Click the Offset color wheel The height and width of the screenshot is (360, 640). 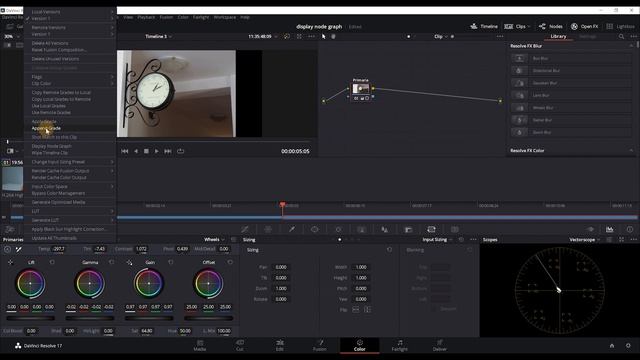(x=208, y=283)
